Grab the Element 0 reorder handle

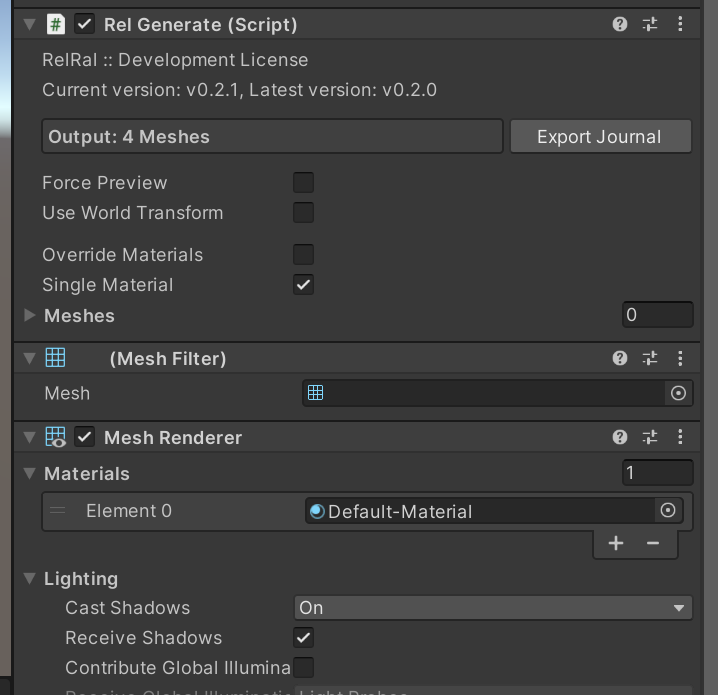click(x=58, y=510)
